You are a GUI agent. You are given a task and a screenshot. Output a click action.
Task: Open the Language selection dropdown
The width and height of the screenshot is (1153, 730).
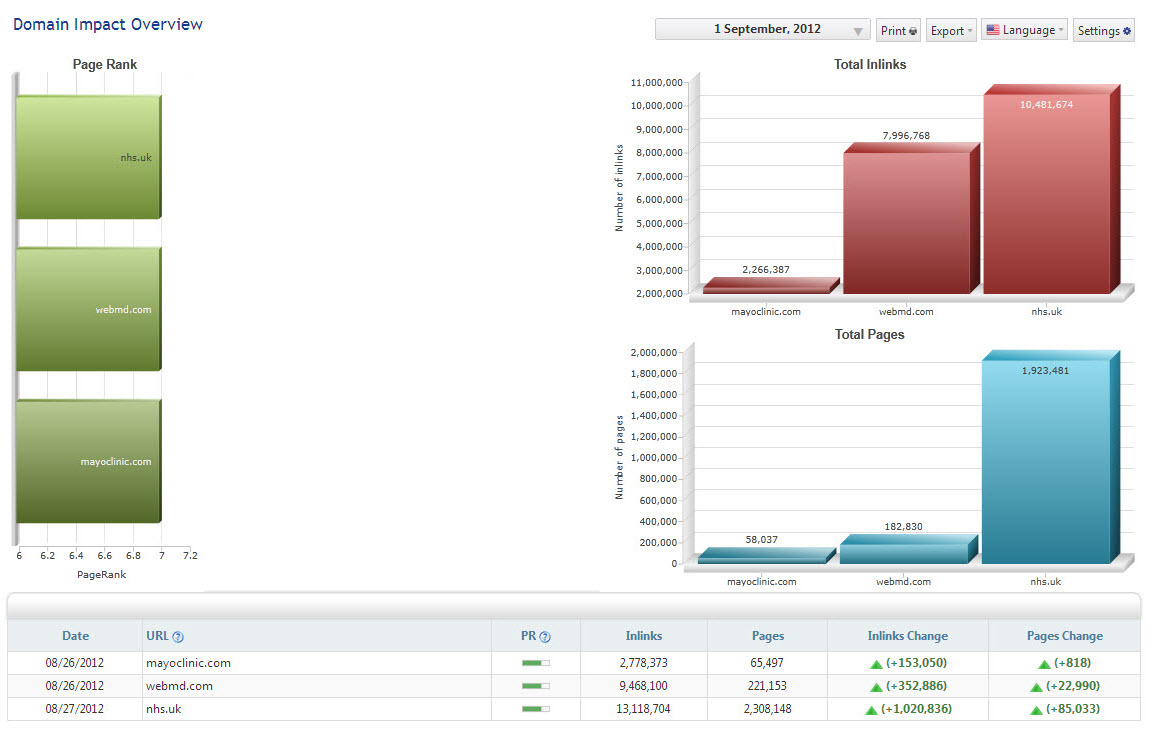(1024, 30)
